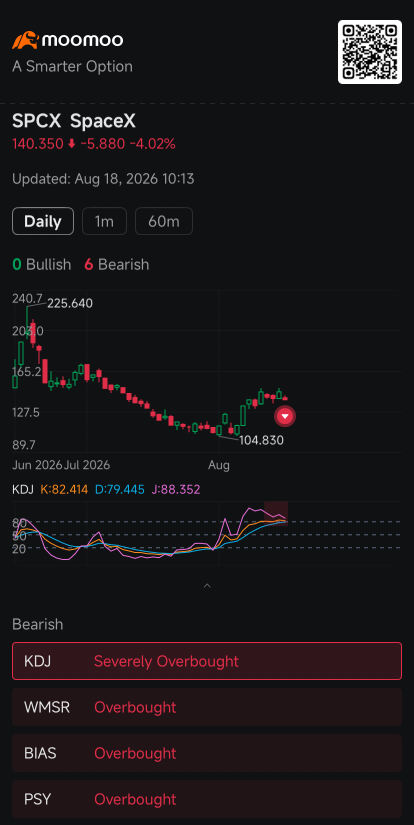
Task: Click the Updated: Aug 18, 2026 timestamp
Action: tap(103, 179)
